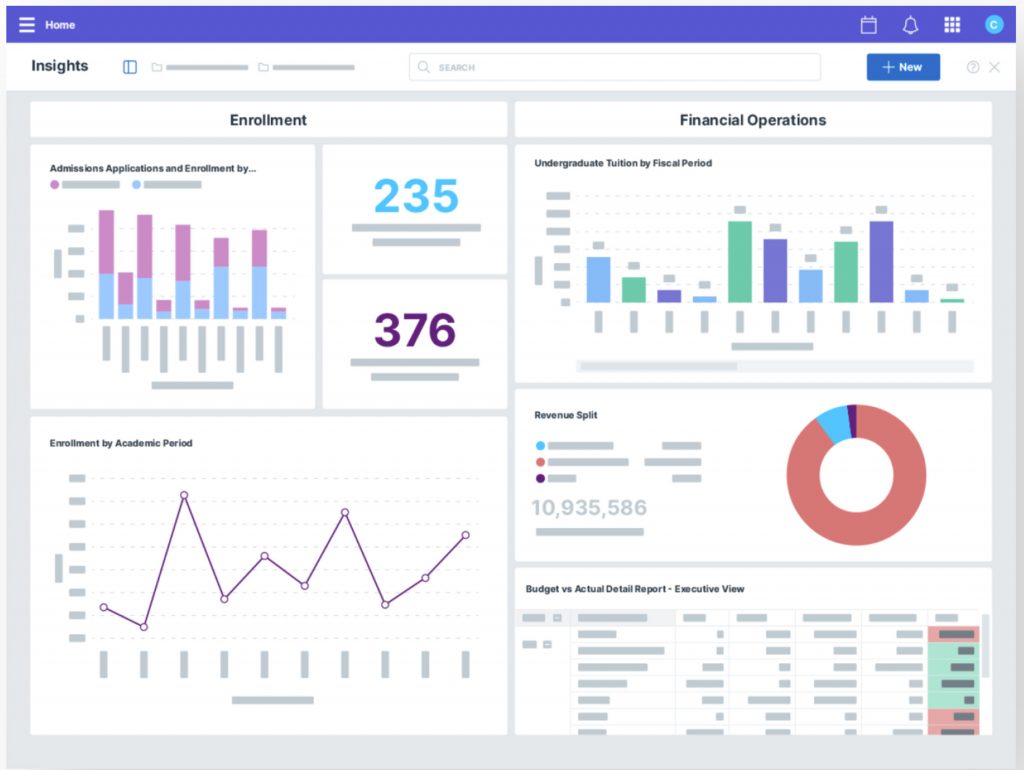Viewport: 1024px width, 770px height.
Task: Click the highest point on enrollment line chart
Action: click(184, 495)
